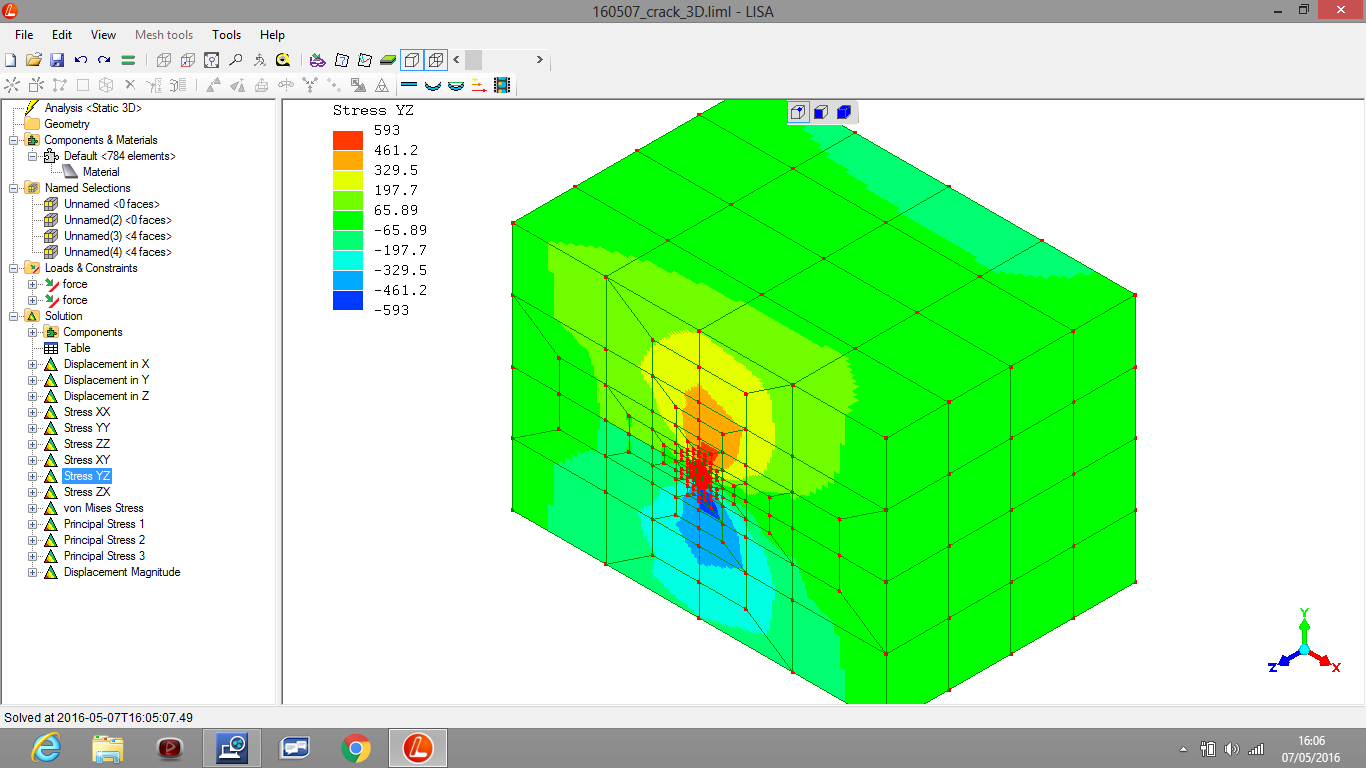Select Displacement Magnitude in the tree

coord(121,572)
